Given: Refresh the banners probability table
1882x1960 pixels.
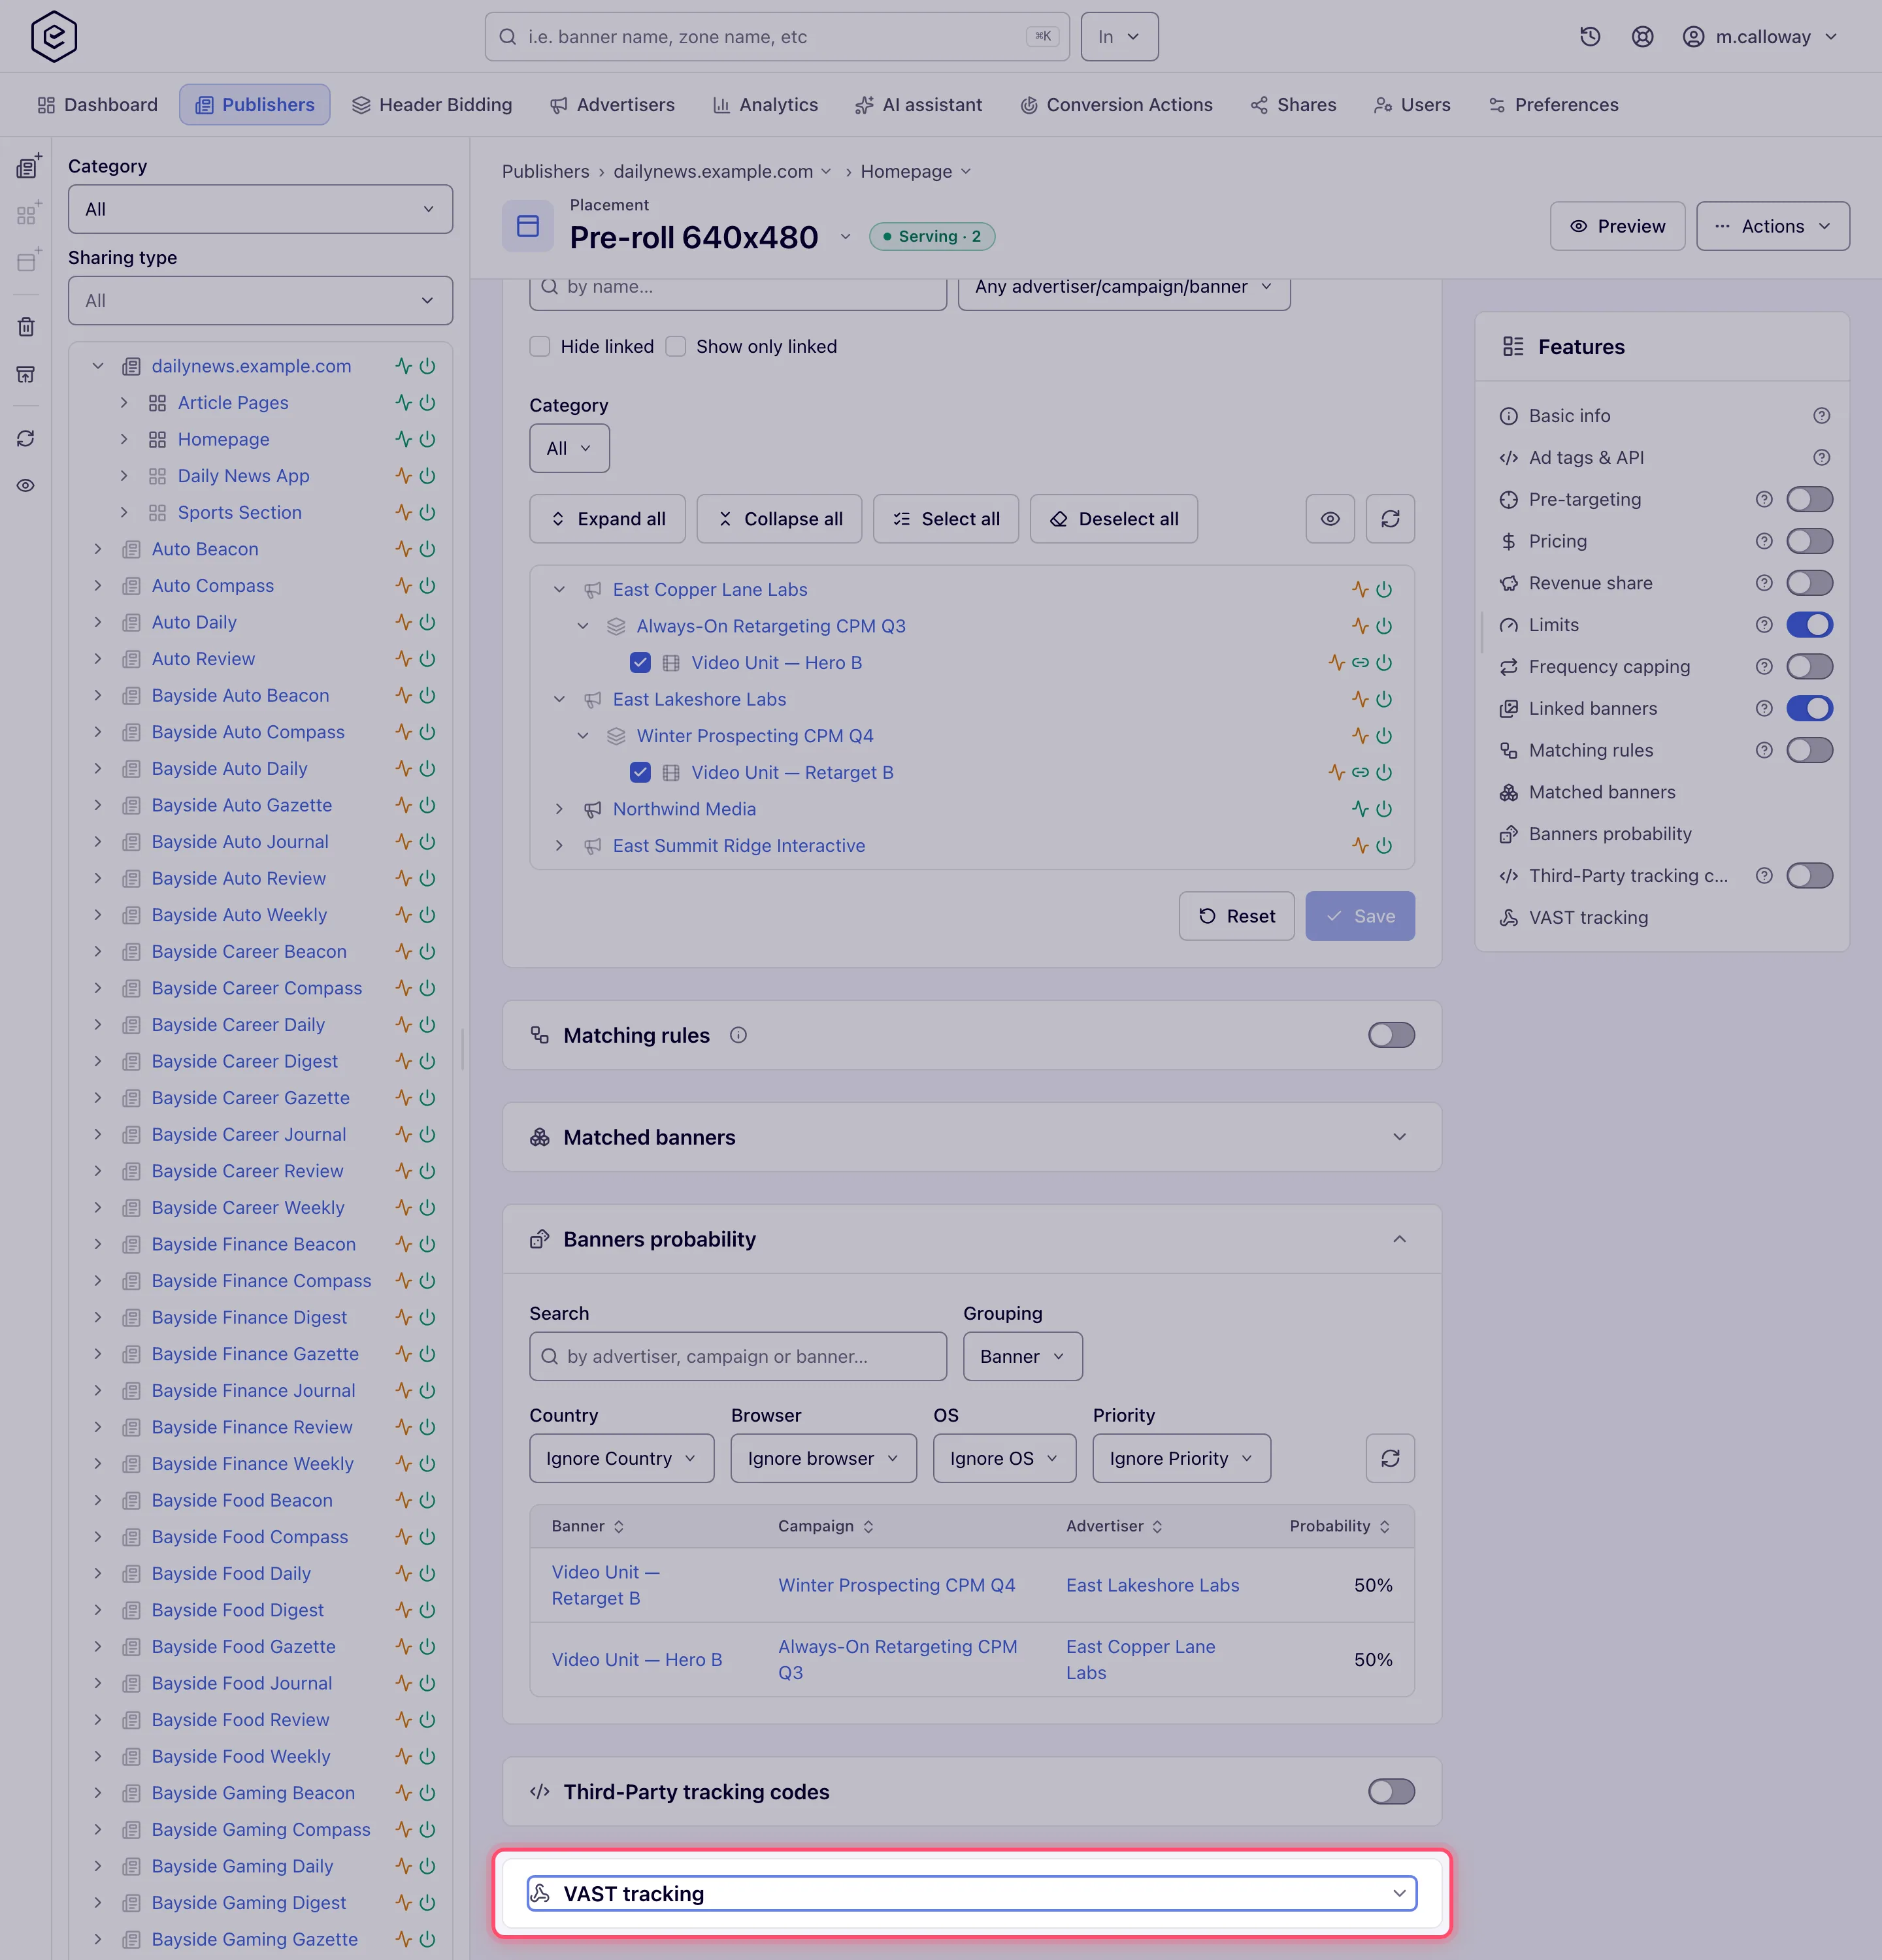Looking at the screenshot, I should tap(1390, 1458).
